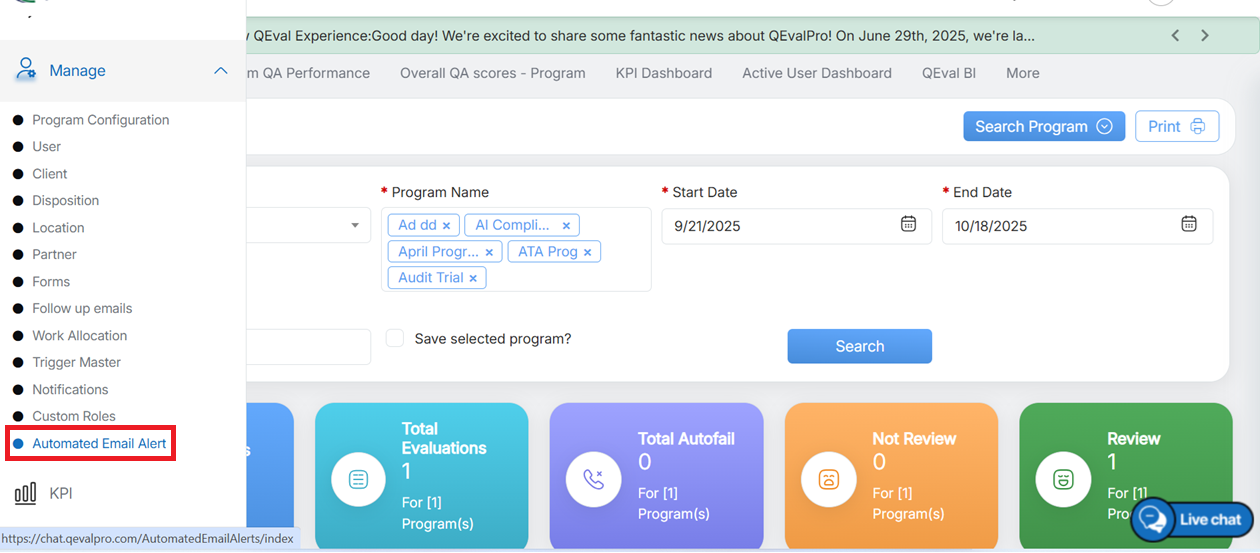
Task: Click the Total Evaluations card icon
Action: tap(358, 480)
